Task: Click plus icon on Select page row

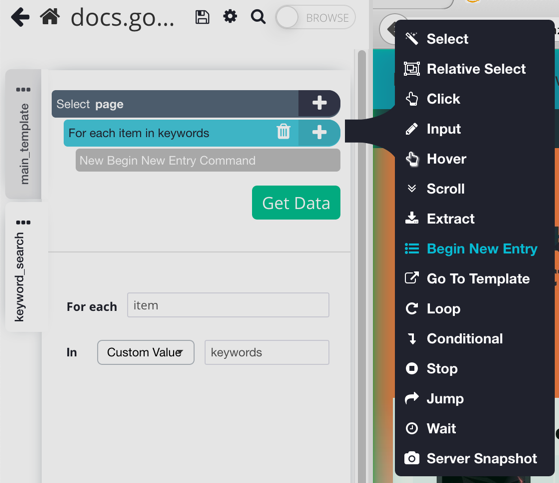Action: 319,103
